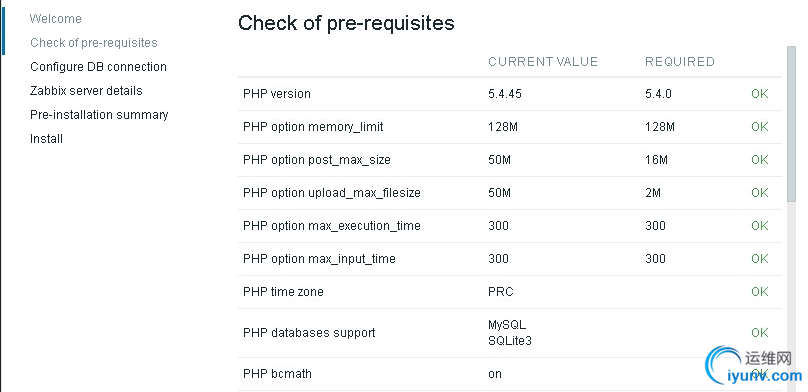Open the Check of pre-requisites step

94,43
